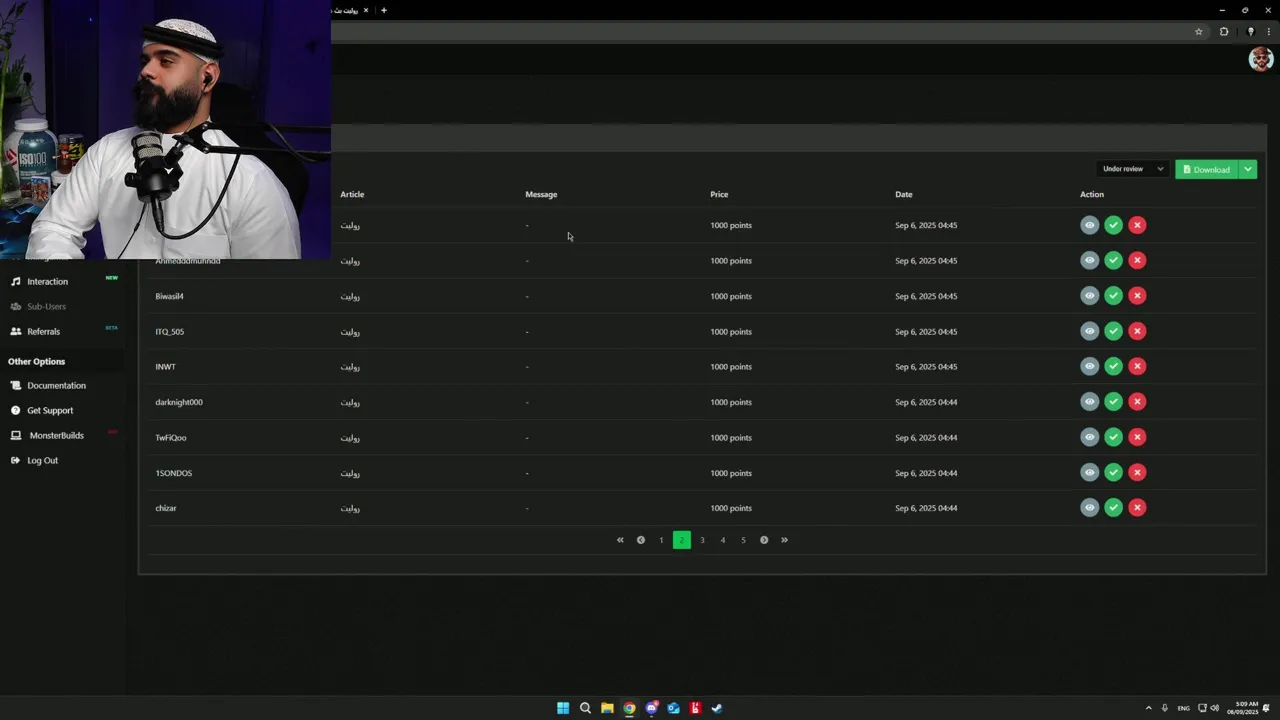Reject the 1SONDOS entry
This screenshot has width=1280, height=720.
point(1137,472)
